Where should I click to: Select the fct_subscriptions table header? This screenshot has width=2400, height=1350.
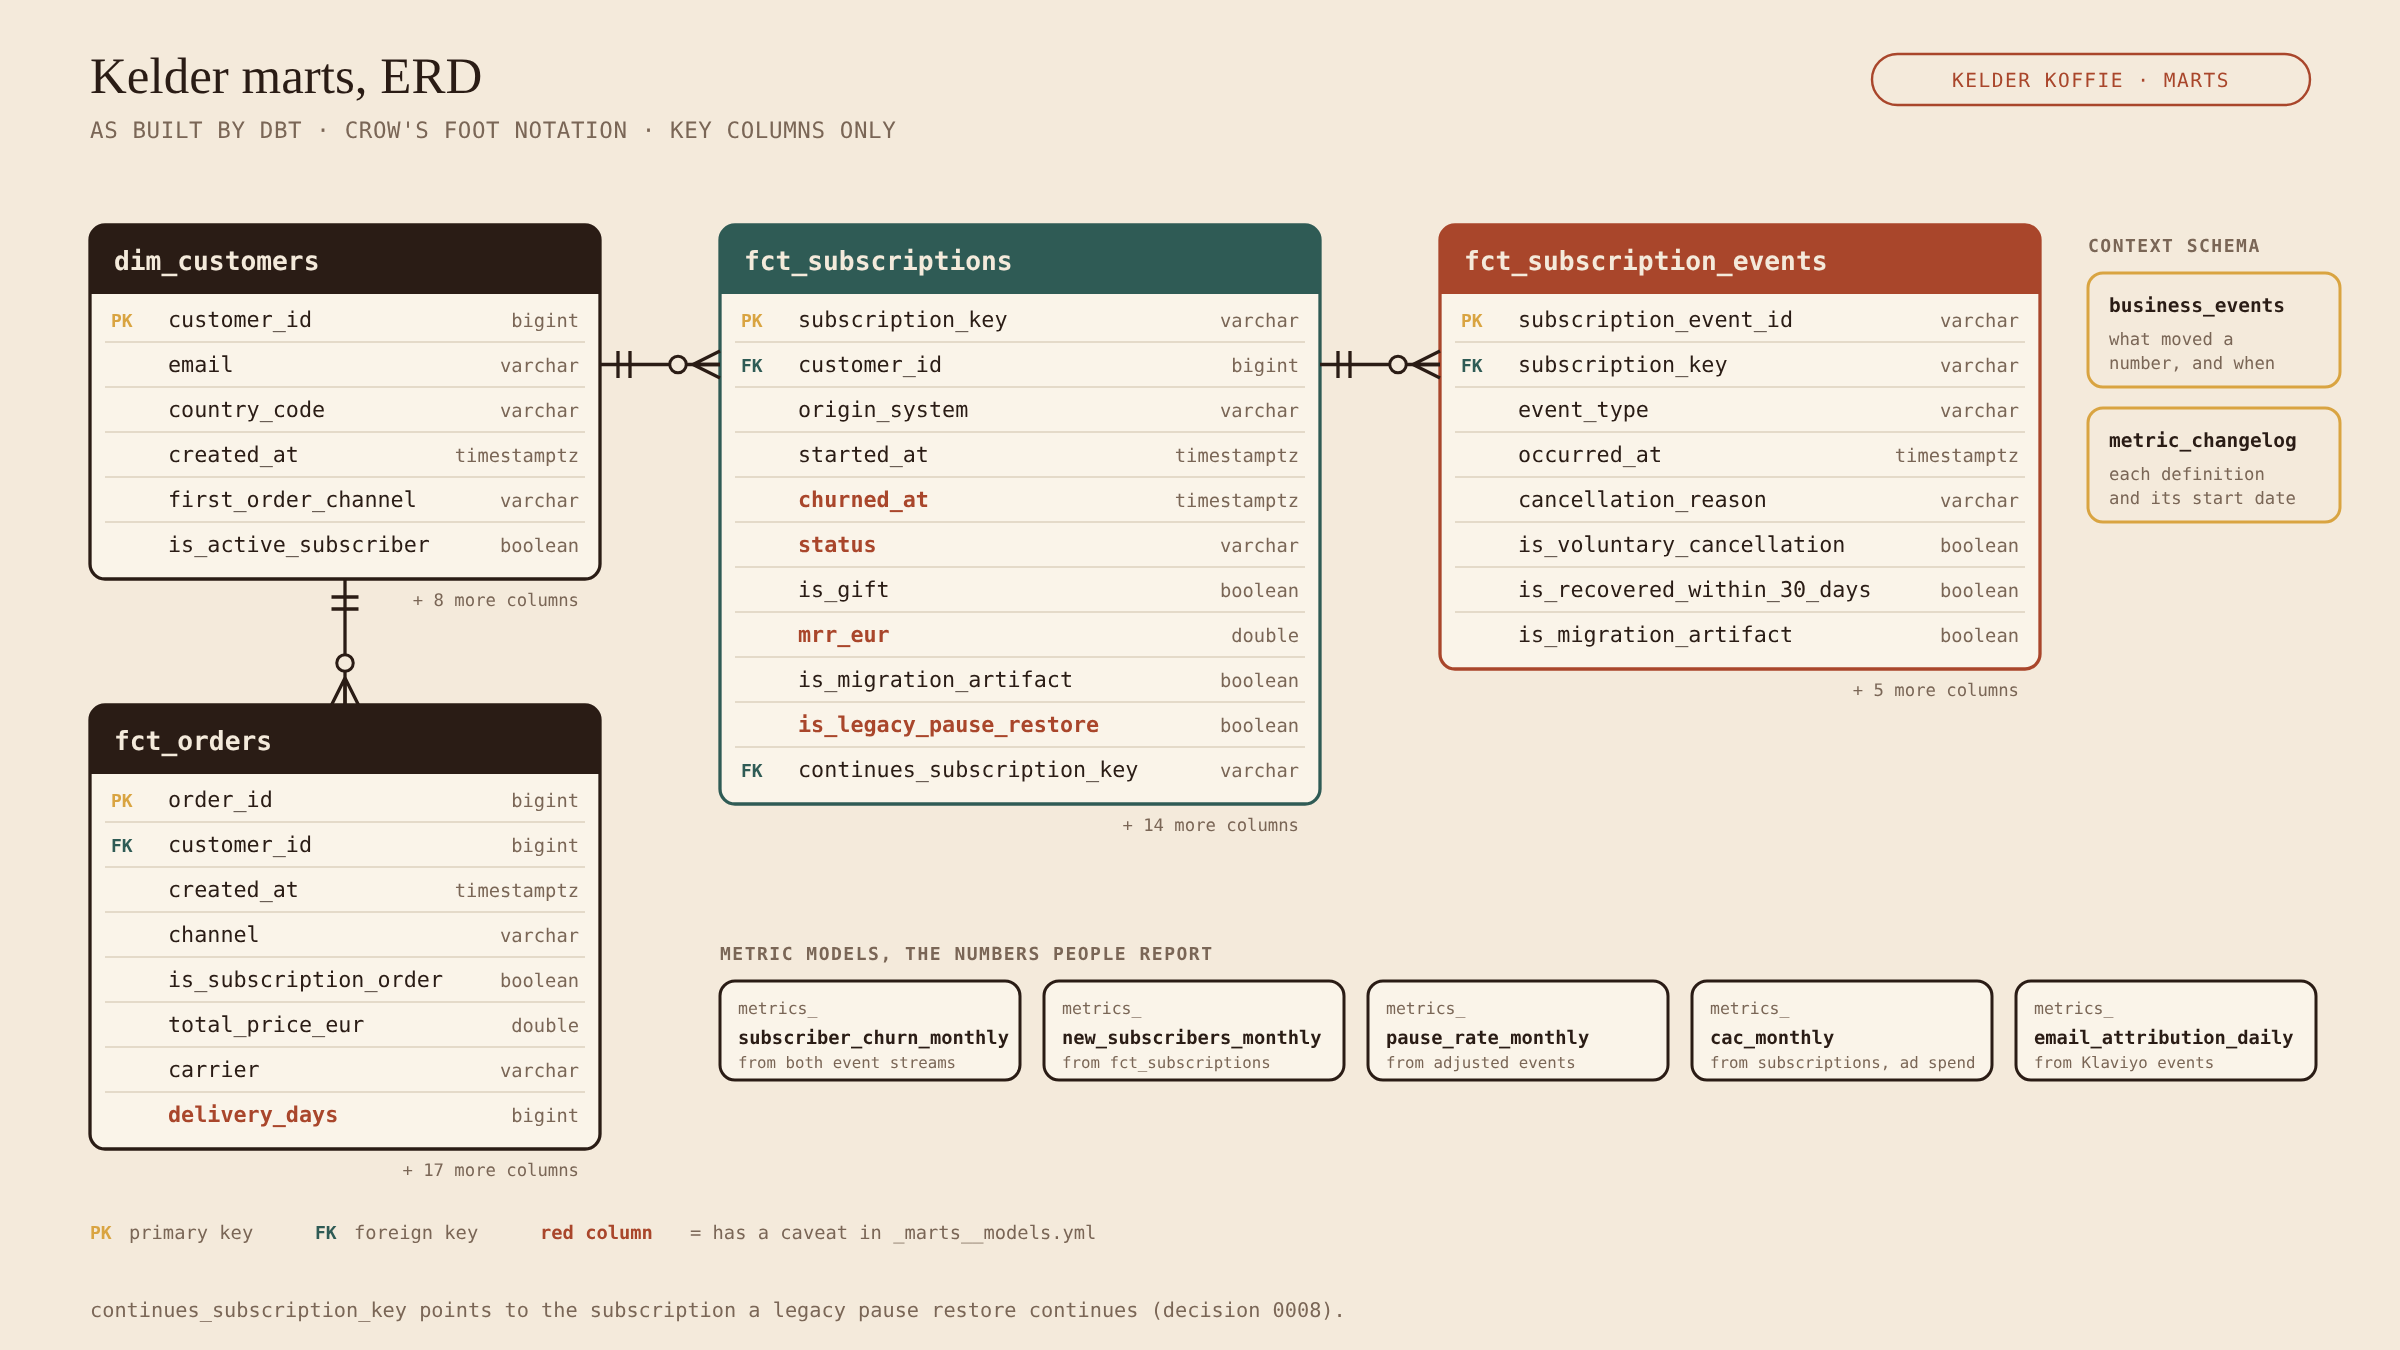(1020, 260)
